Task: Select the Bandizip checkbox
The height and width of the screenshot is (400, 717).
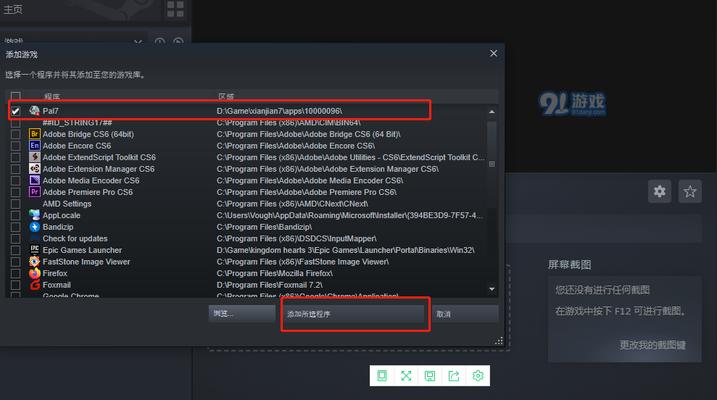Action: pyautogui.click(x=16, y=227)
